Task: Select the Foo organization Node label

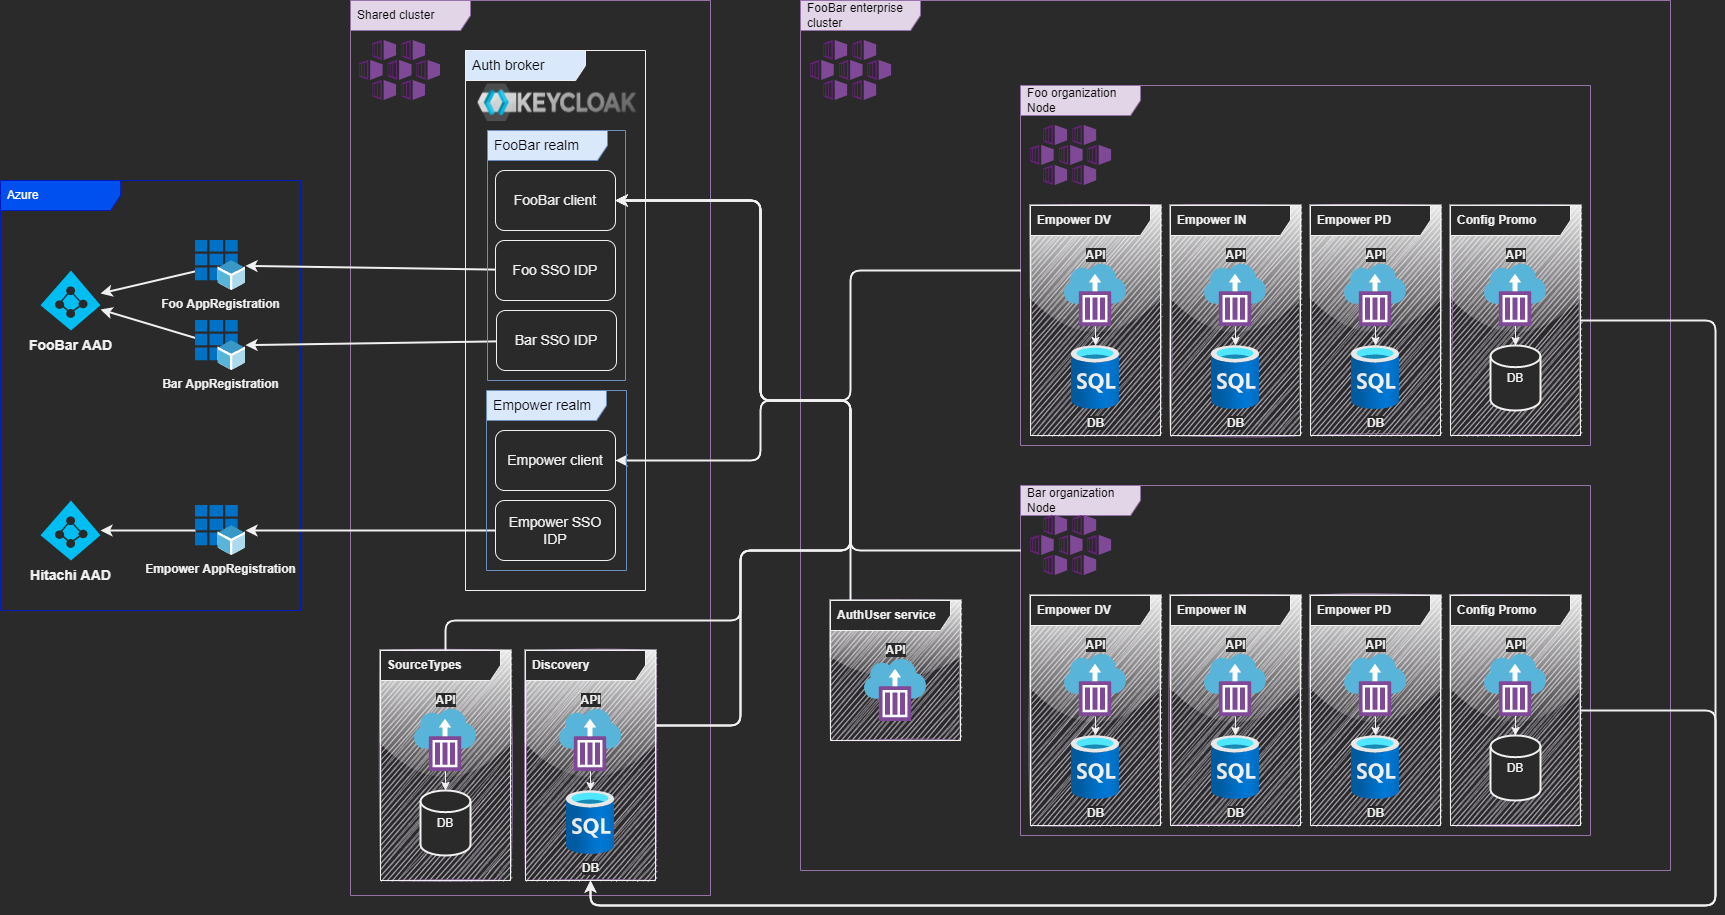Action: click(1080, 100)
